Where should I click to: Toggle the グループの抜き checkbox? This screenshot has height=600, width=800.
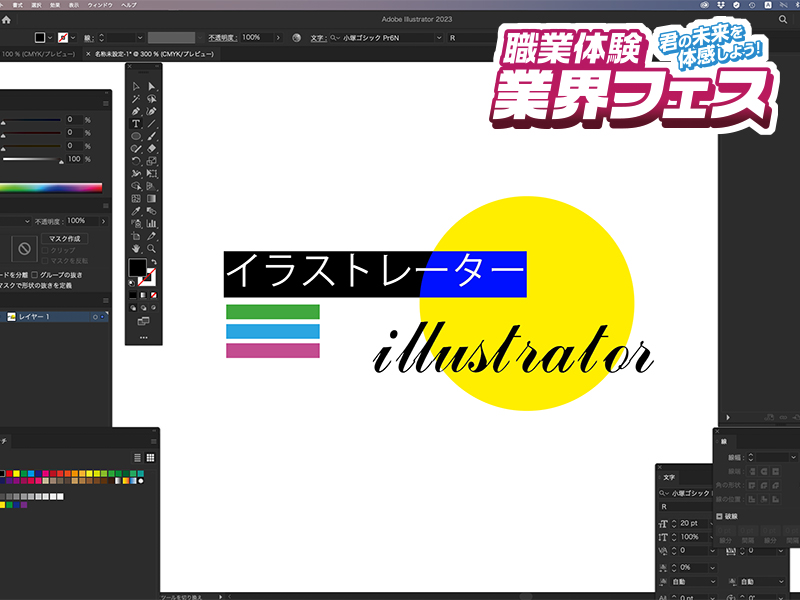click(34, 274)
